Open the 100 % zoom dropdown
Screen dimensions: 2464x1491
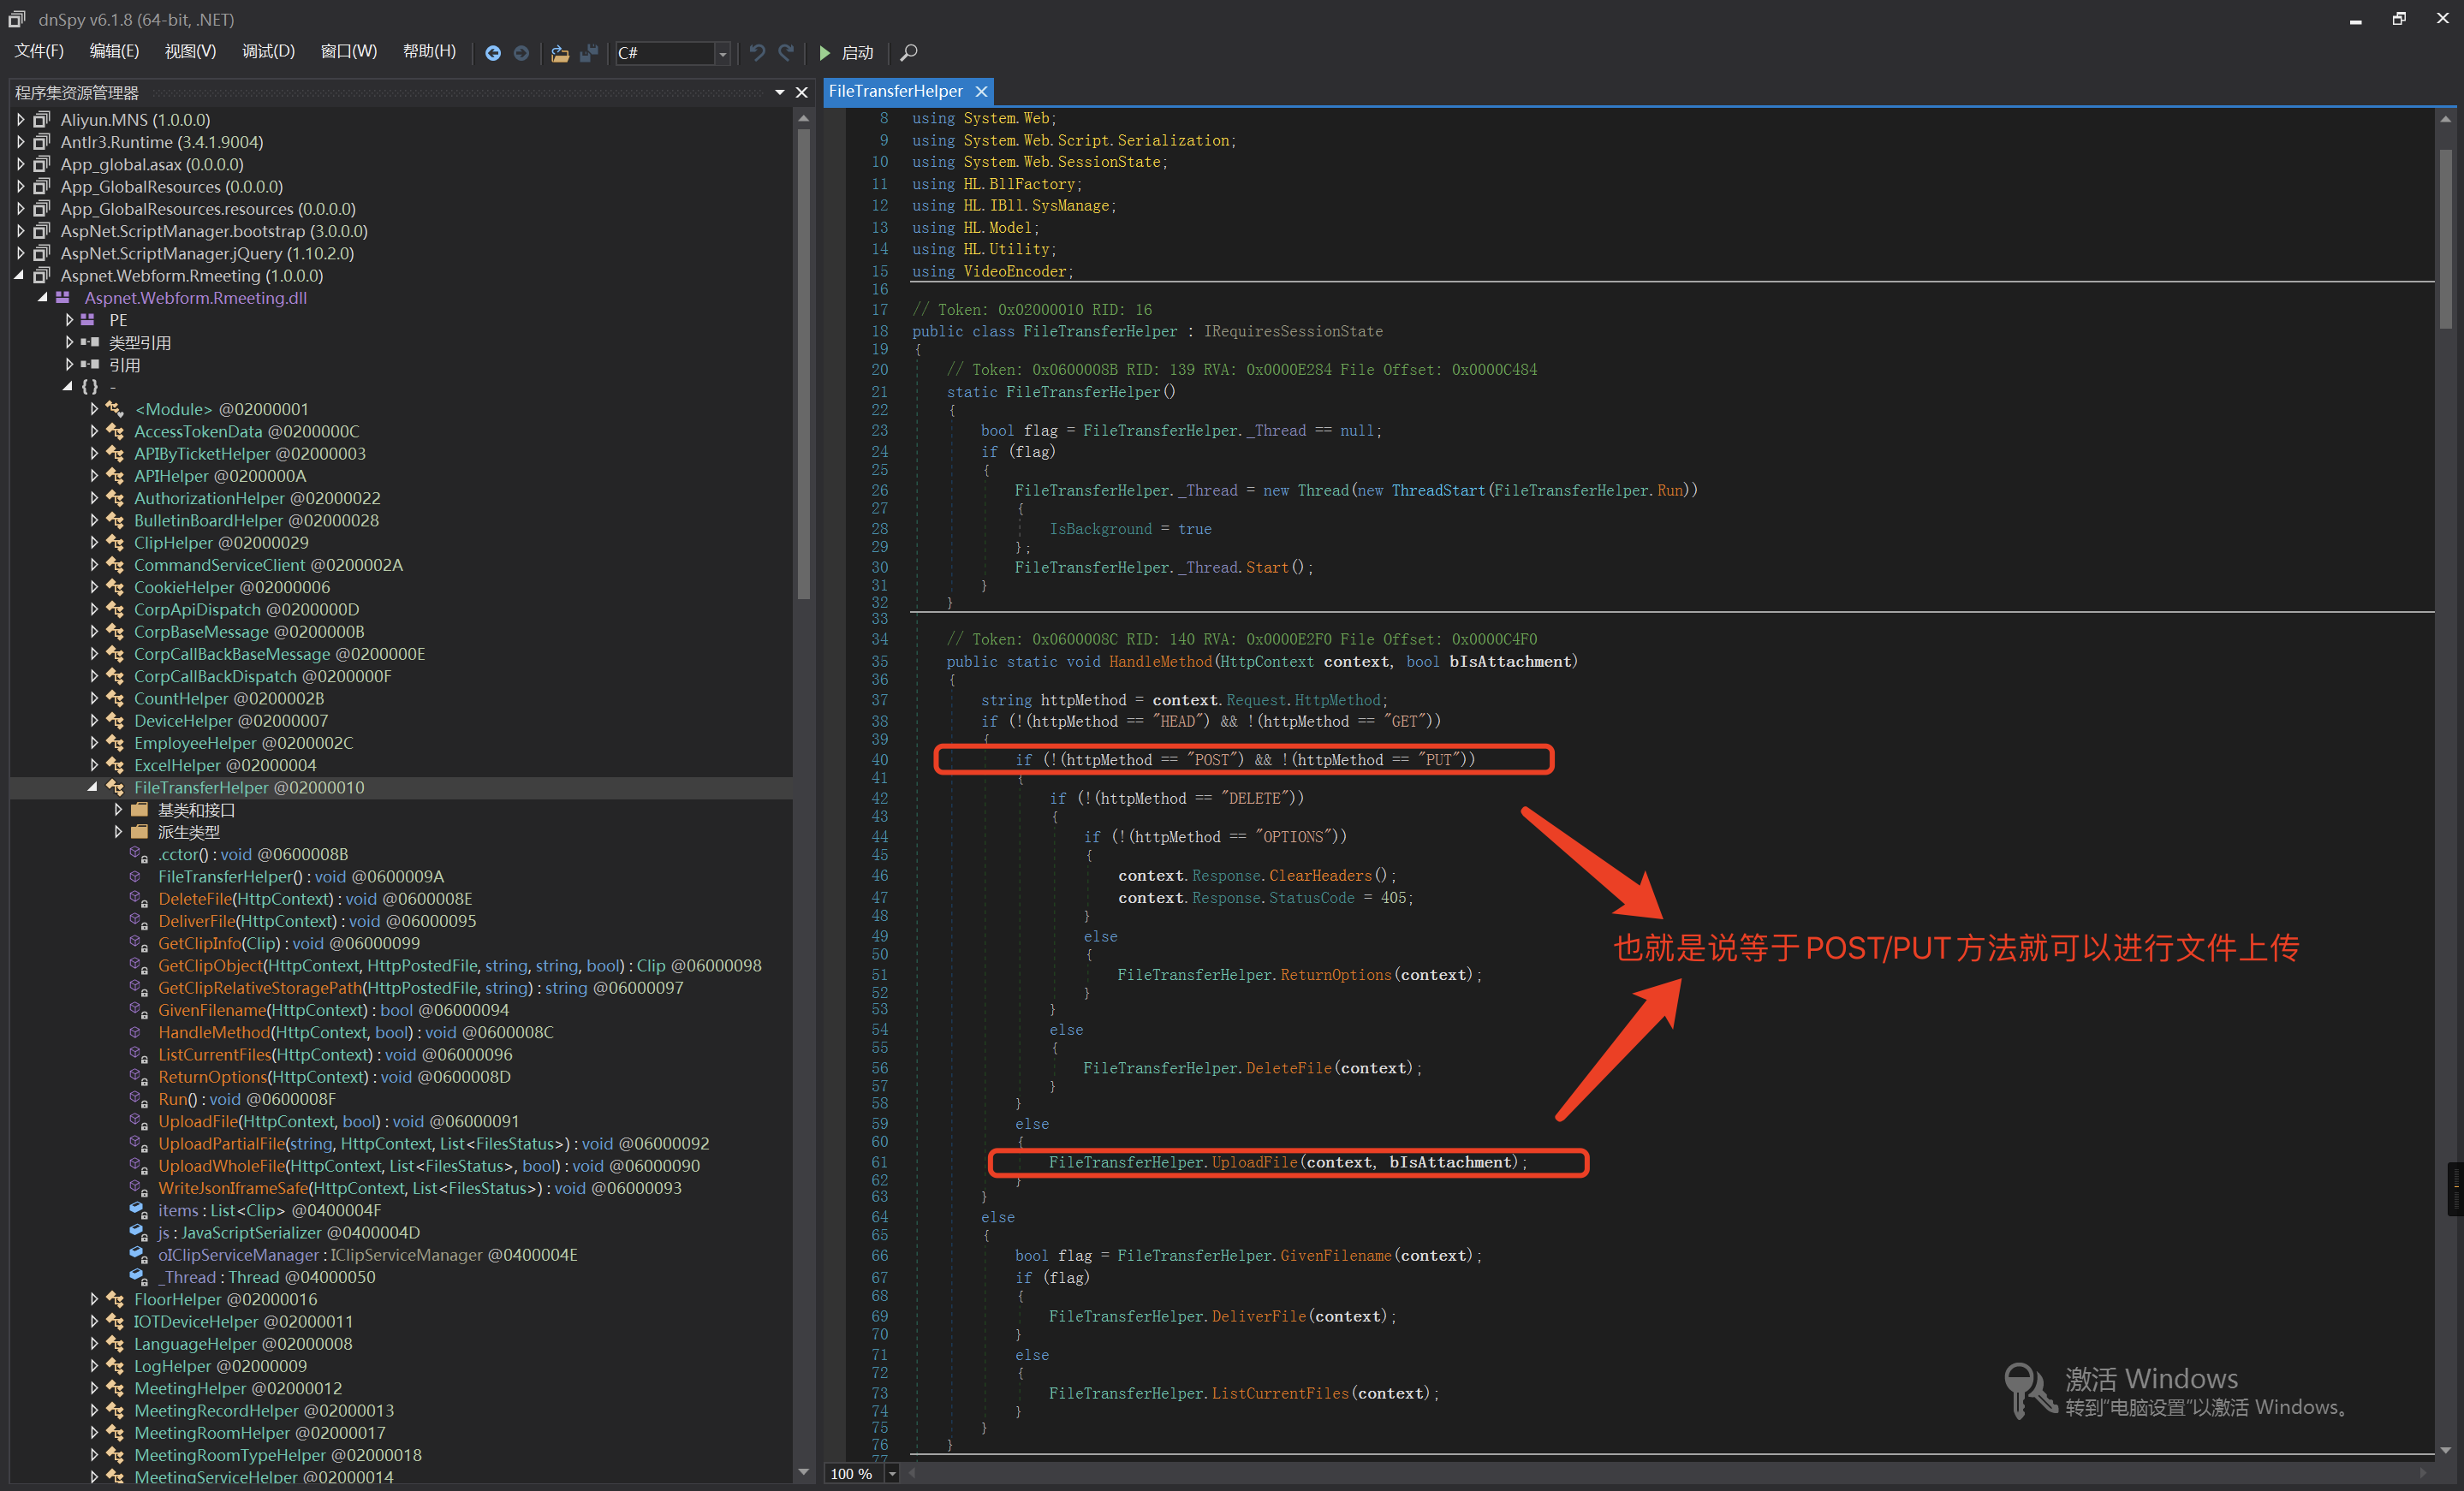point(892,1473)
